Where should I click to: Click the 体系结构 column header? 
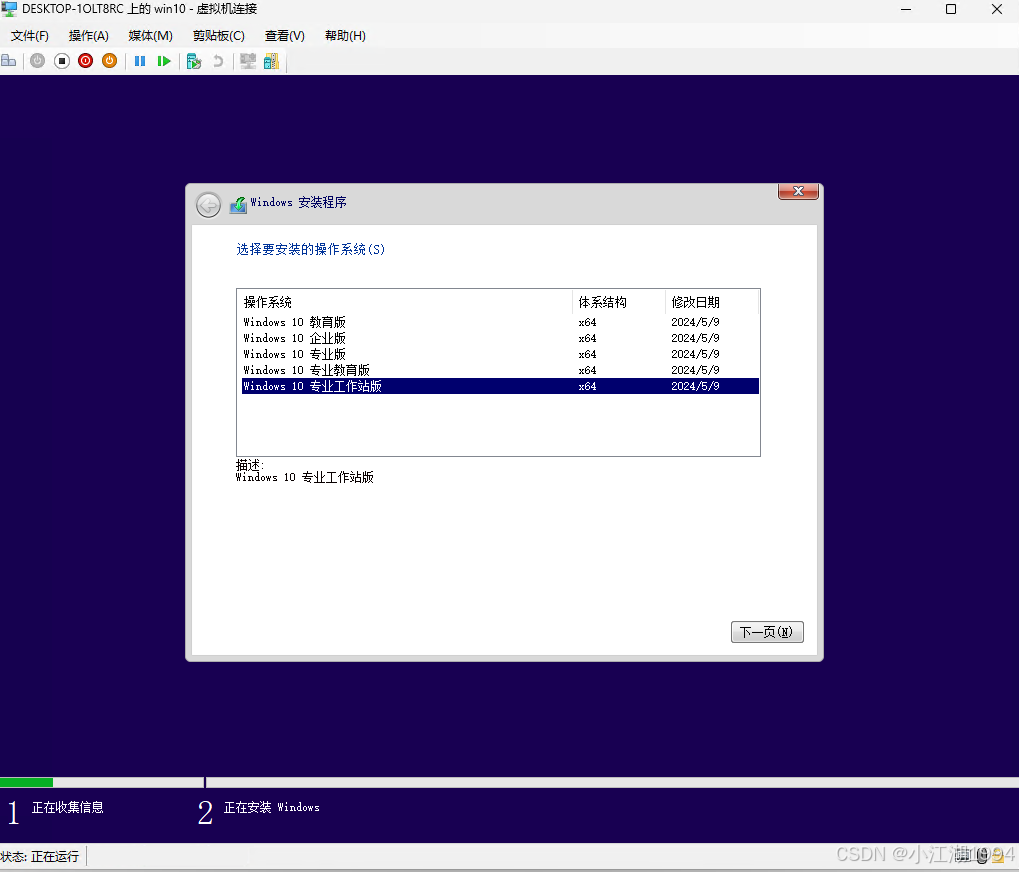click(619, 302)
